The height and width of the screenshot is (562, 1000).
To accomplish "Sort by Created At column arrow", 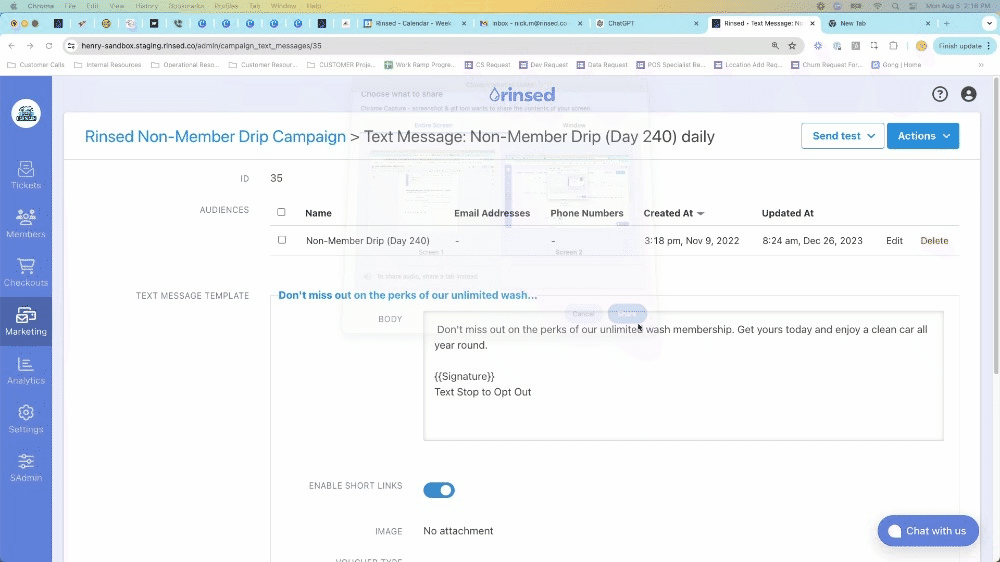I will click(700, 214).
